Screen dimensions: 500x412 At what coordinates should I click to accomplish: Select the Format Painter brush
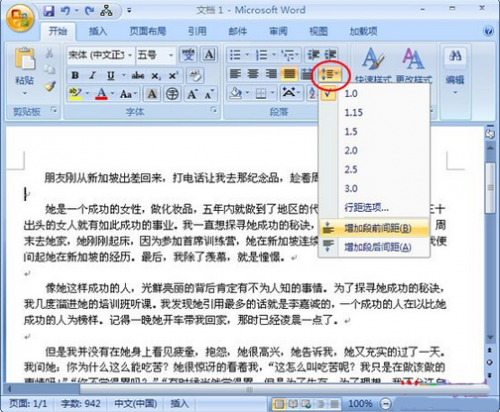tap(50, 86)
